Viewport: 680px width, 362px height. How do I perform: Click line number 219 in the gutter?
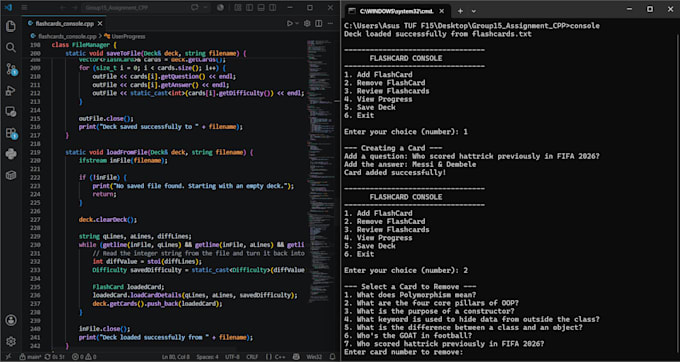tap(36, 153)
